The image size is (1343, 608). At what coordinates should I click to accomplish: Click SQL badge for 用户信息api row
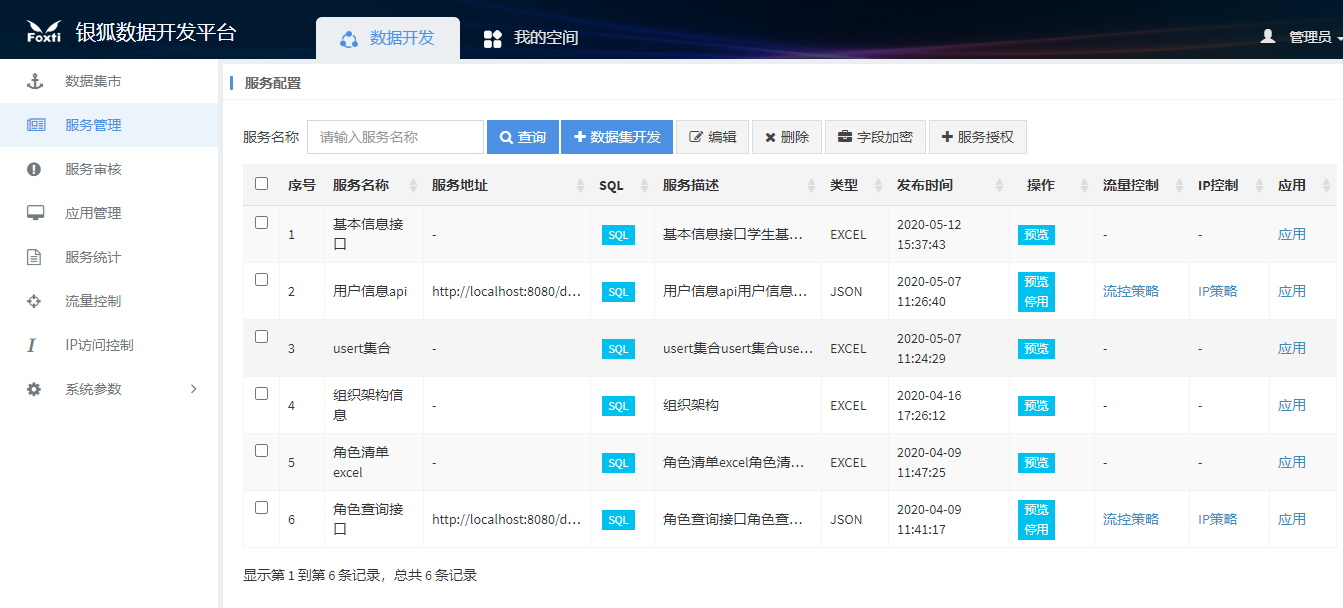click(618, 292)
